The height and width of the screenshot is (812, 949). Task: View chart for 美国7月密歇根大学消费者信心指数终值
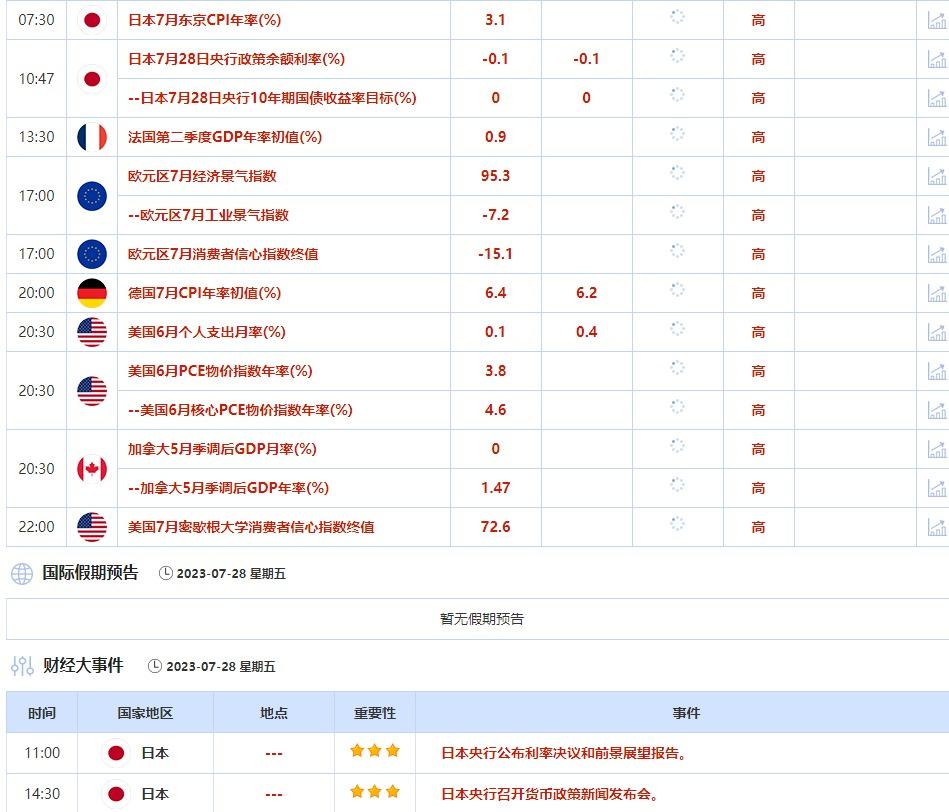click(x=936, y=527)
